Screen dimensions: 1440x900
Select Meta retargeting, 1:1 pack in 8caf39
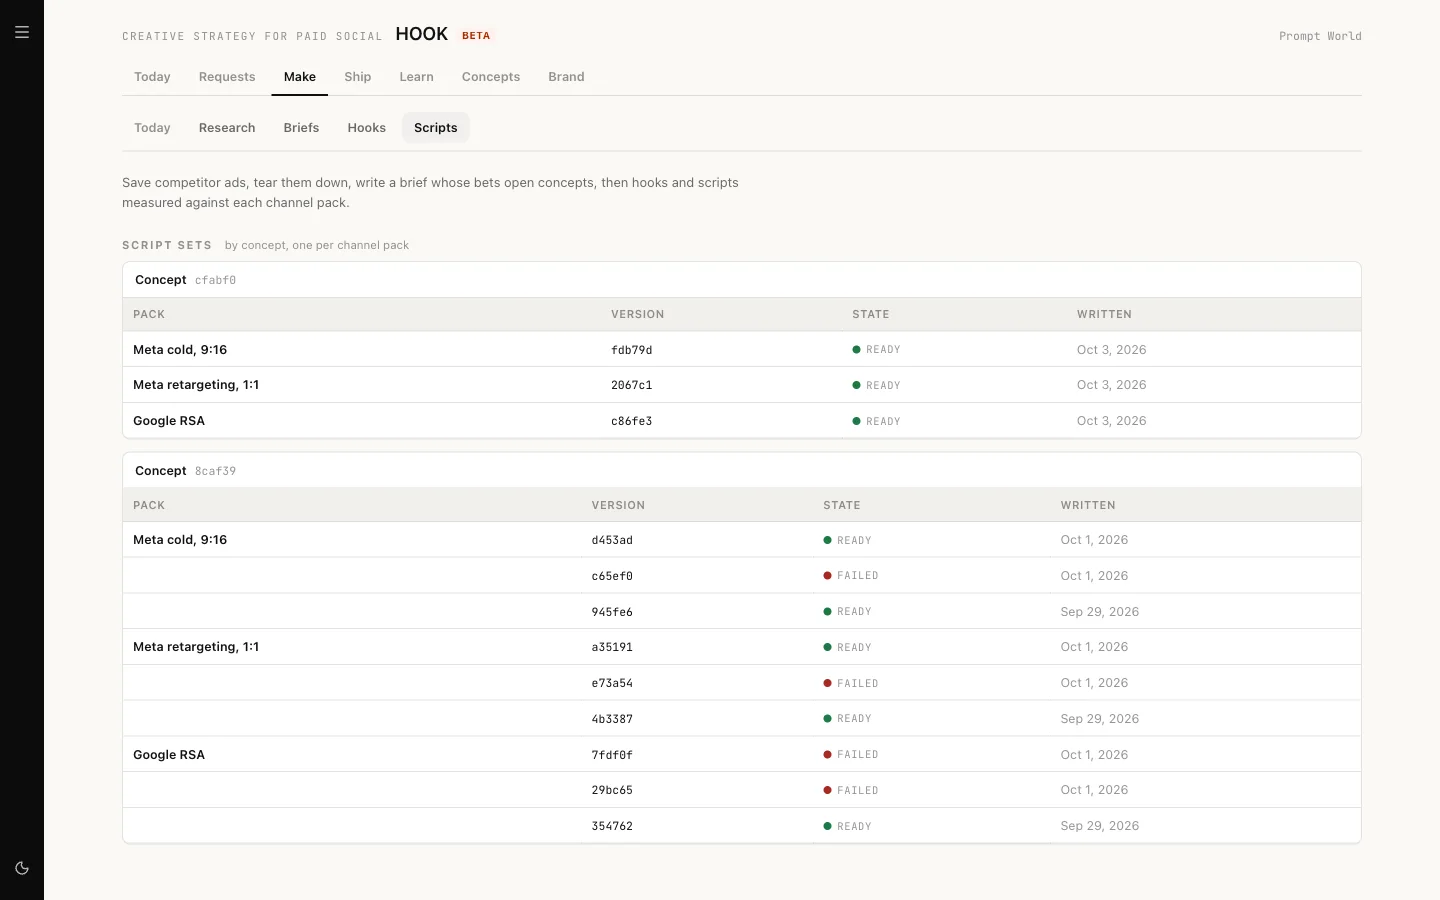coord(196,647)
